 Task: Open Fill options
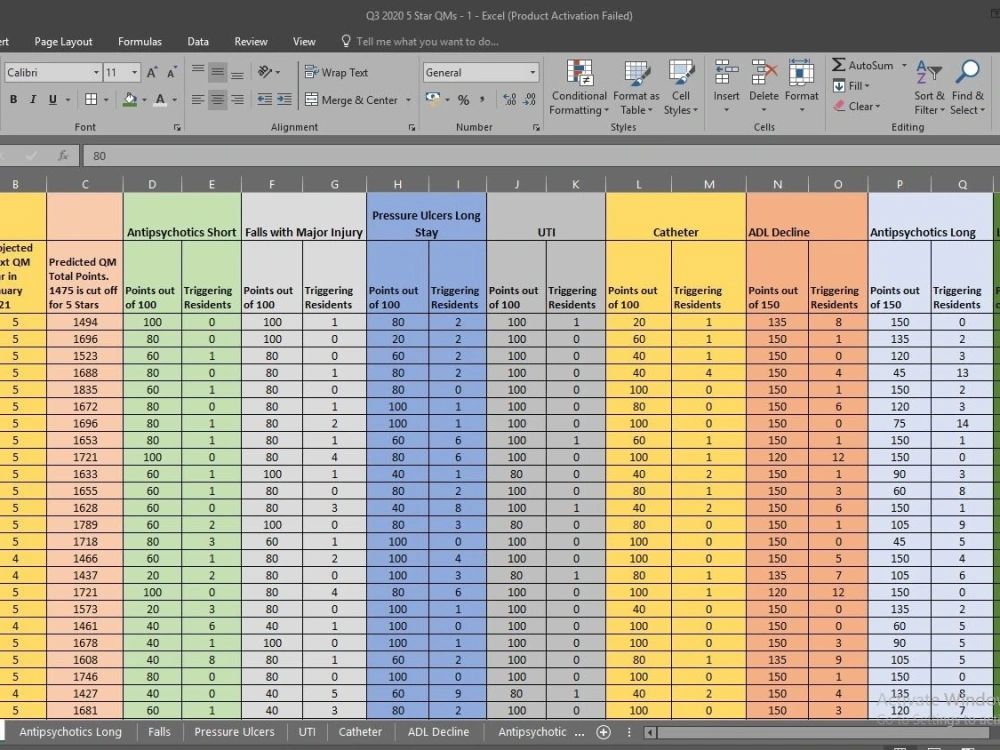(851, 85)
